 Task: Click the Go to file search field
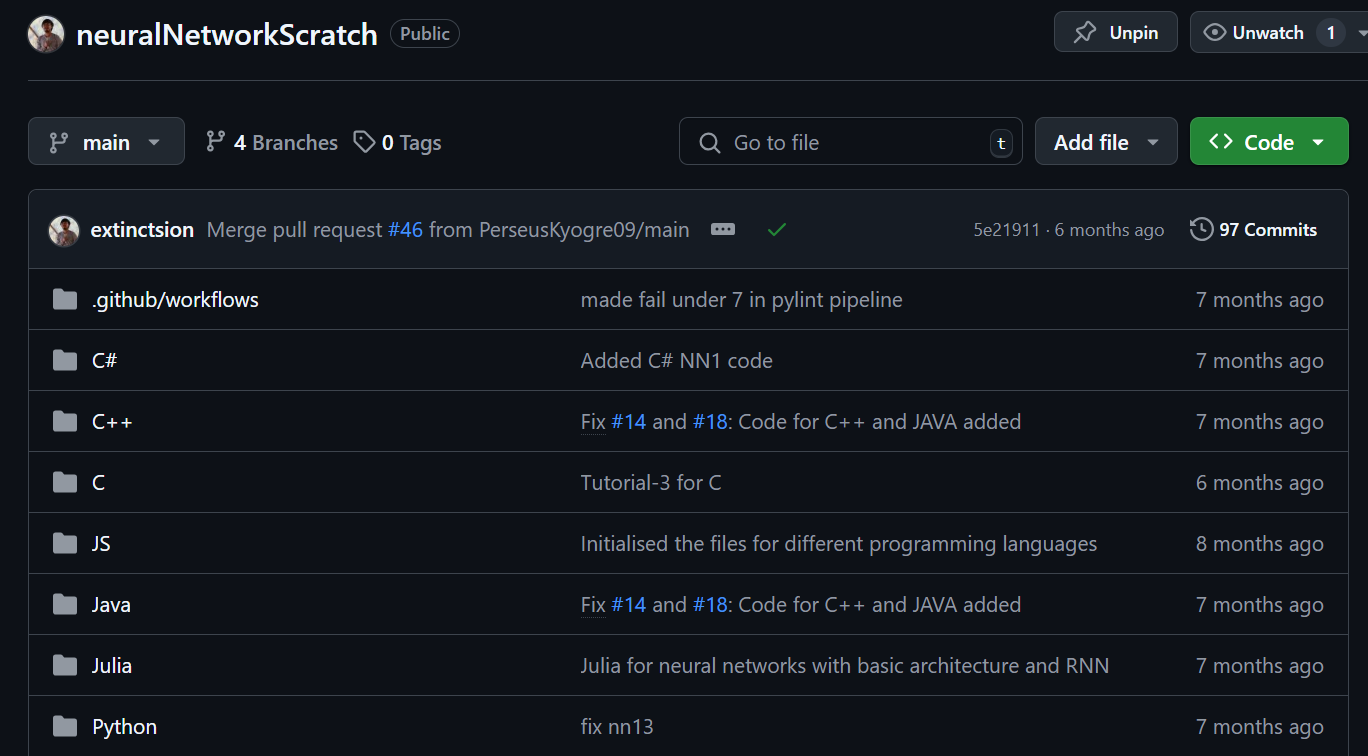(x=850, y=142)
